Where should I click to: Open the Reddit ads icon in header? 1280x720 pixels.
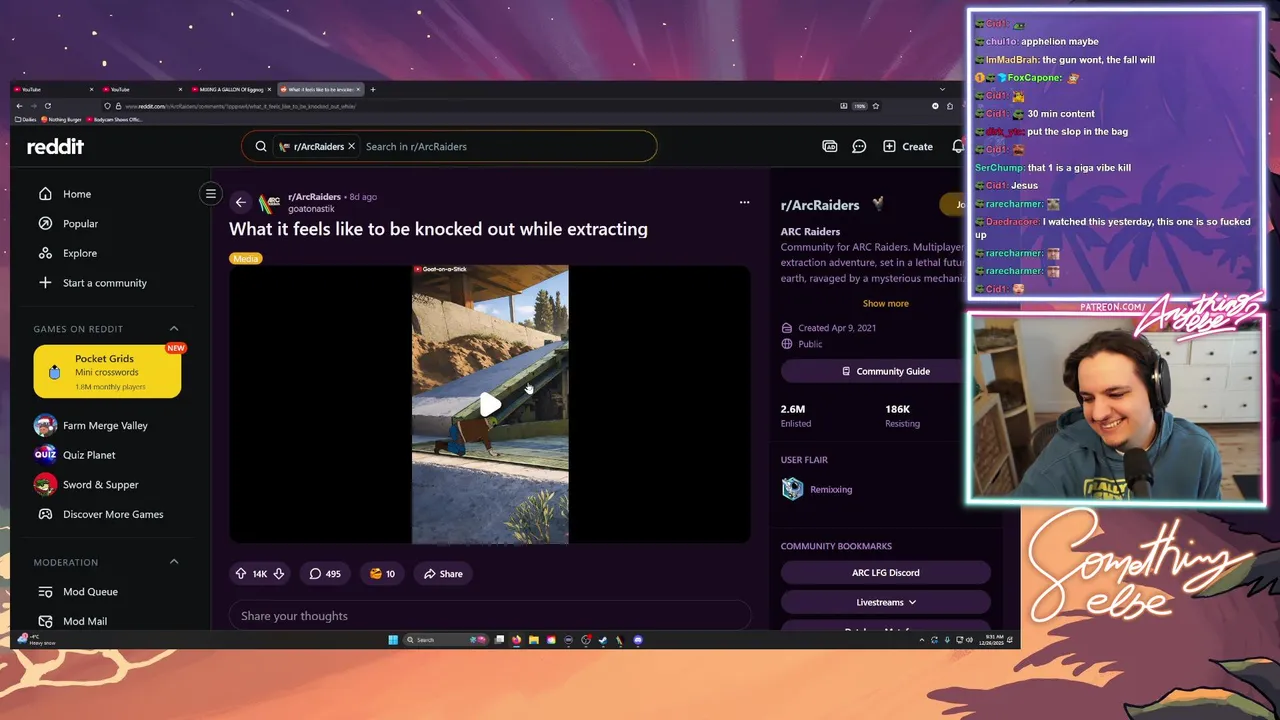[x=830, y=146]
